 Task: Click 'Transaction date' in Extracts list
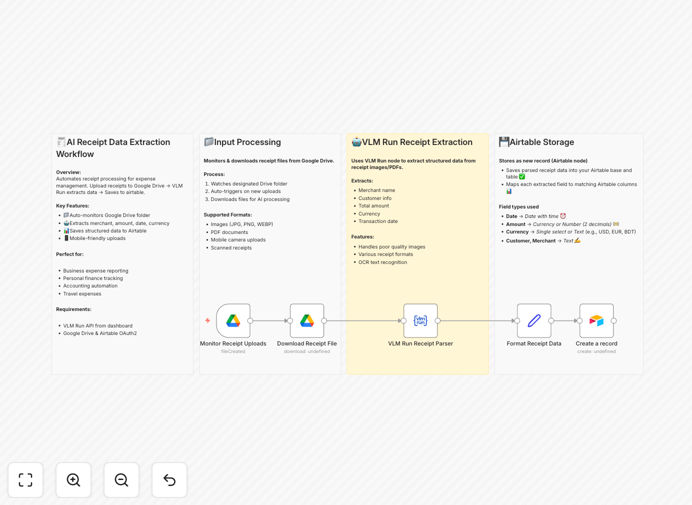point(378,221)
